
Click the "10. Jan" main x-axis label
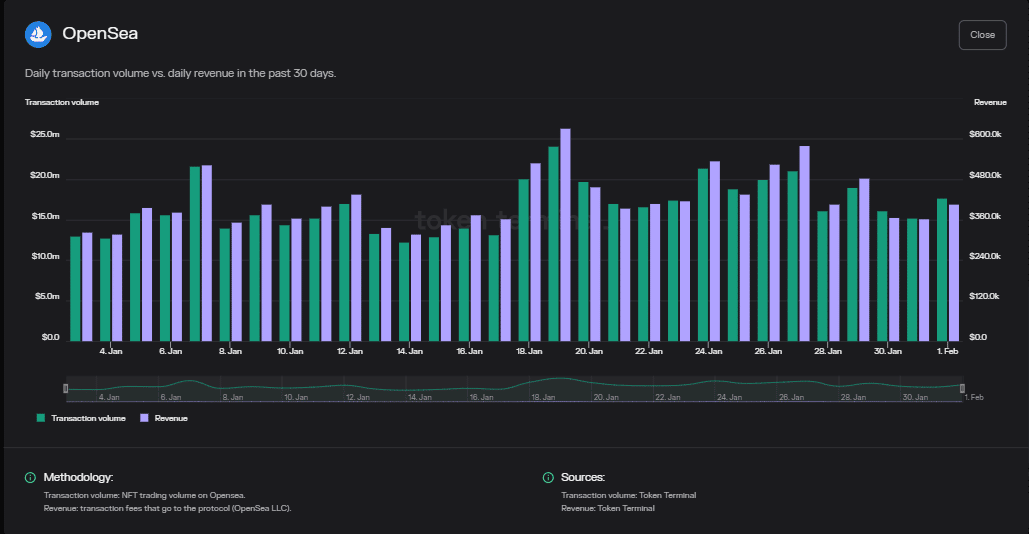(x=290, y=352)
